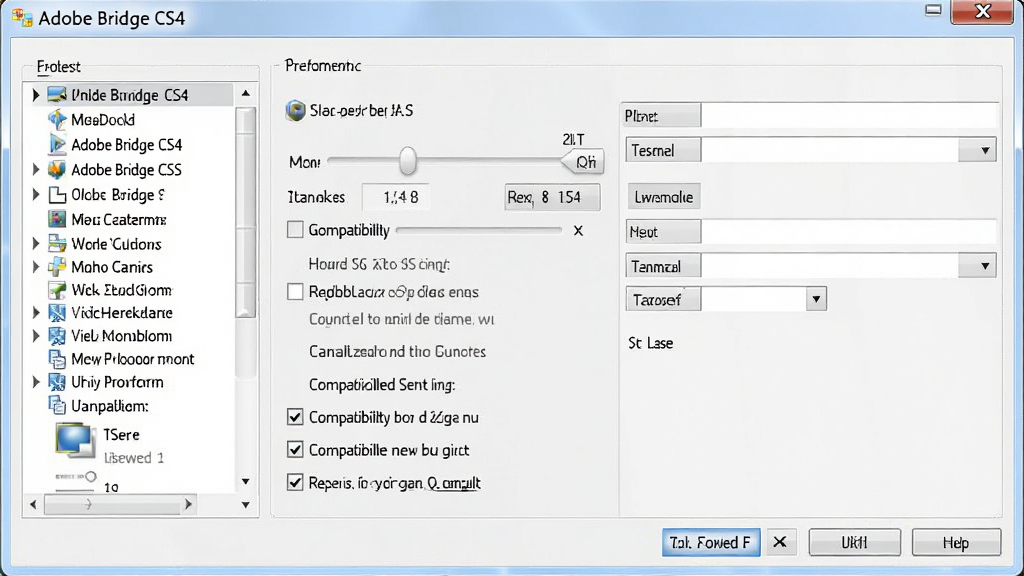Image resolution: width=1024 pixels, height=576 pixels.
Task: Click the horizontal scrollbar right arrow
Action: 188,504
